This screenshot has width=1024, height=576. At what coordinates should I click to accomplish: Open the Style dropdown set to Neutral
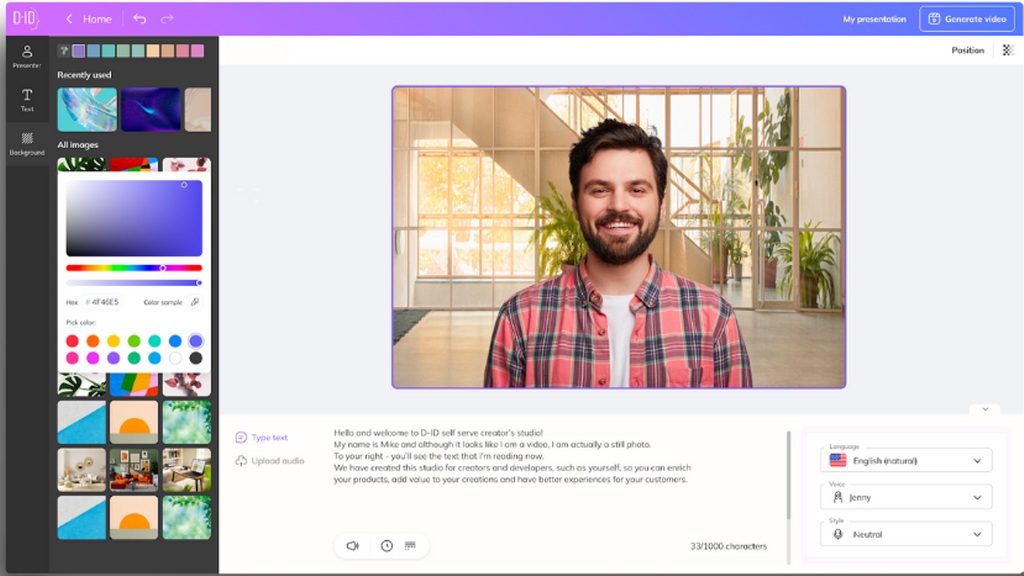(906, 534)
